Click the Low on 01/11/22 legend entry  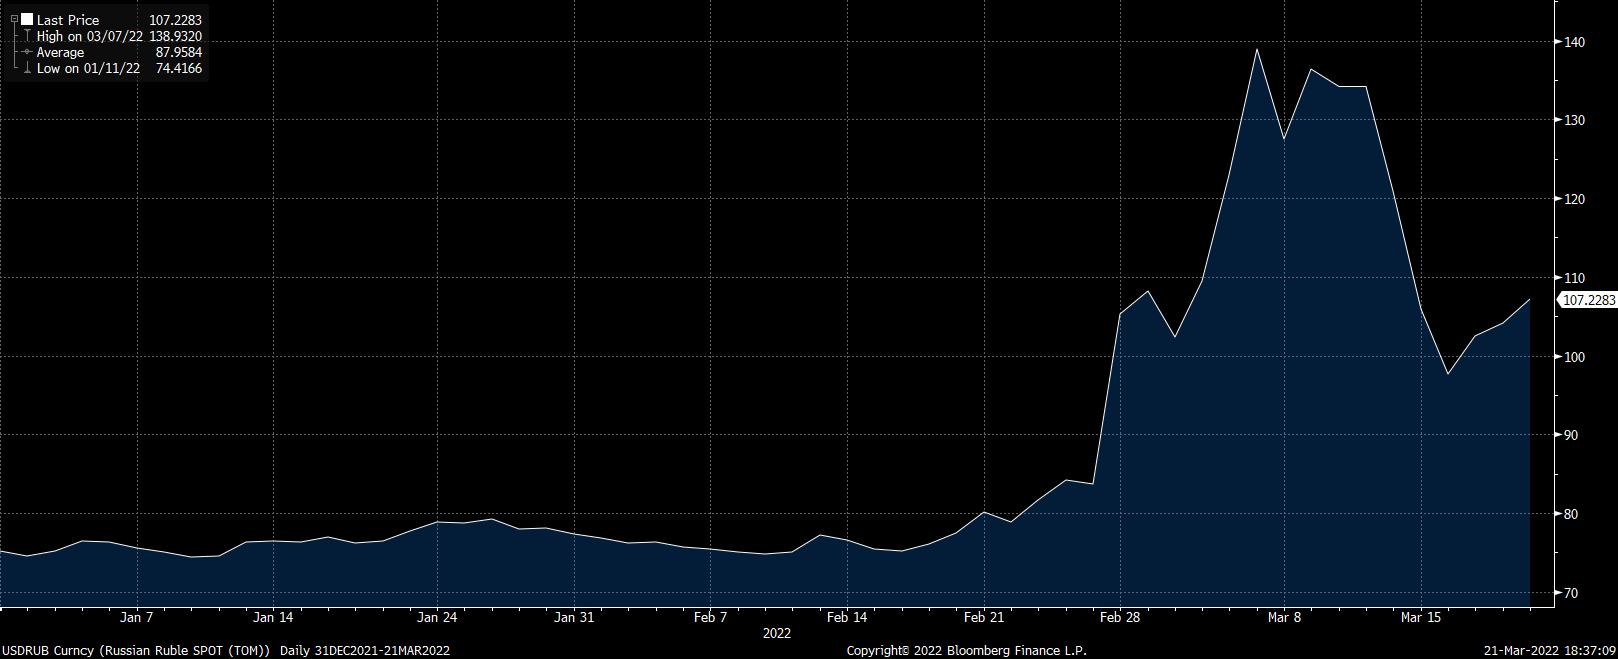(x=88, y=68)
